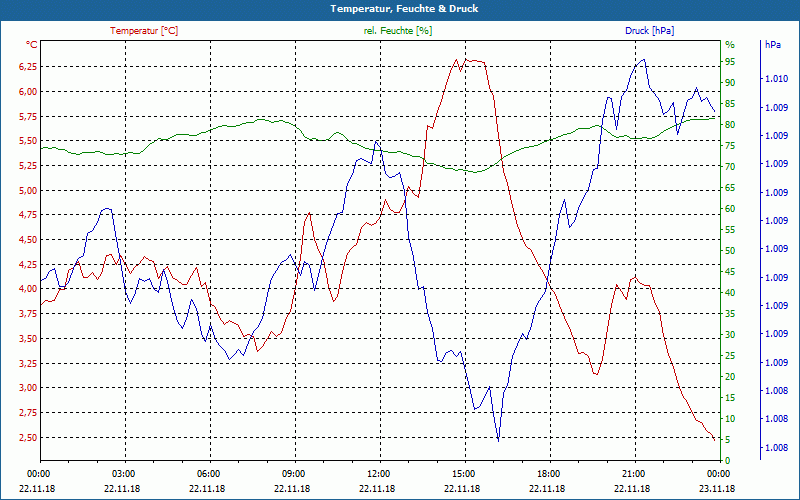Select the red "Temperatur [°C]" legend label

pos(144,31)
